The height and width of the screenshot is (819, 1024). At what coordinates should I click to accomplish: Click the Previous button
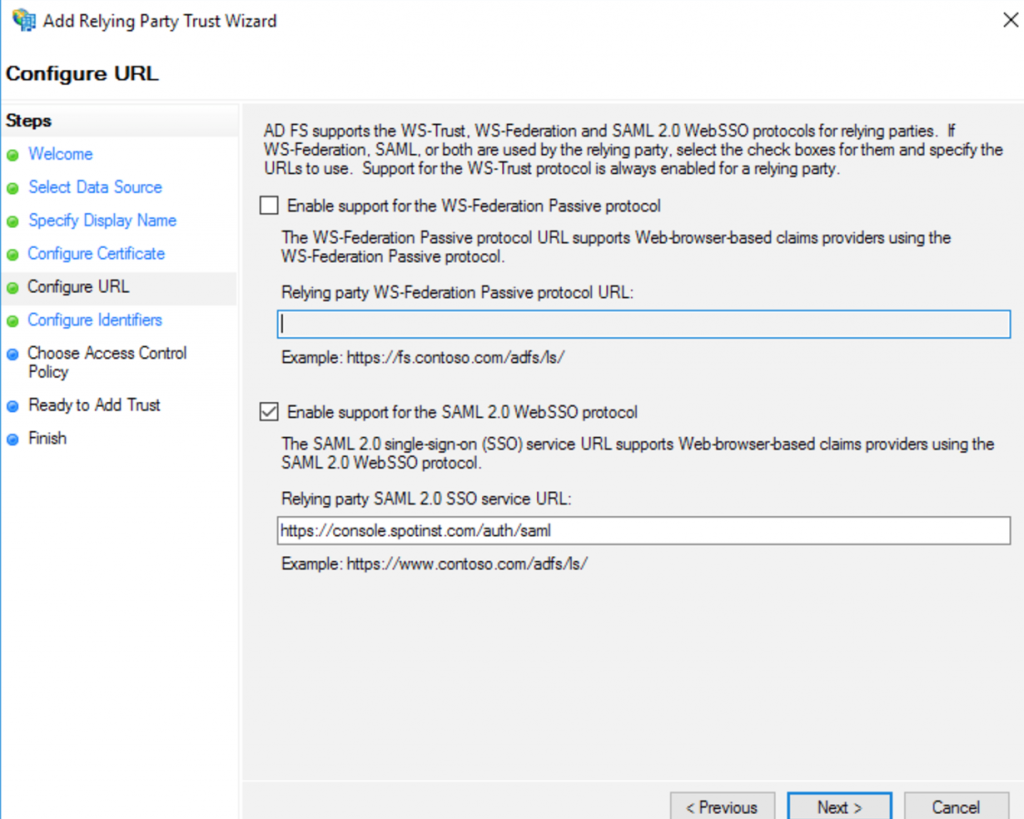[722, 807]
